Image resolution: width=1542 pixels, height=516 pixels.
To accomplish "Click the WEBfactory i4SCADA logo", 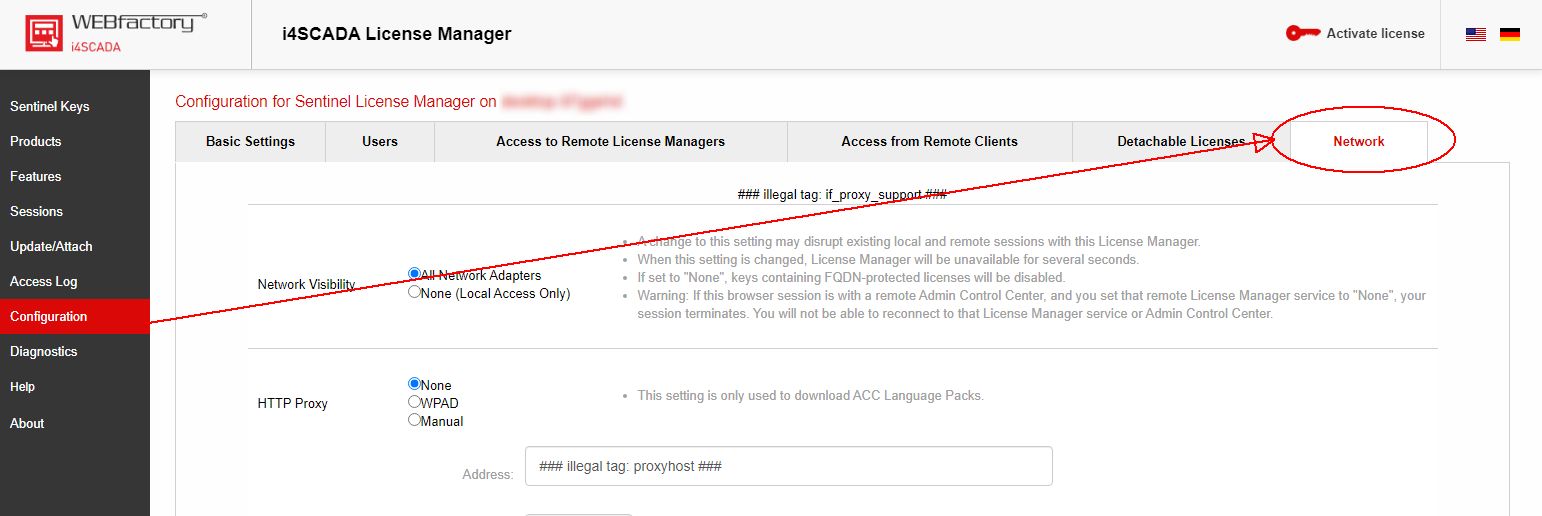I will pyautogui.click(x=116, y=34).
